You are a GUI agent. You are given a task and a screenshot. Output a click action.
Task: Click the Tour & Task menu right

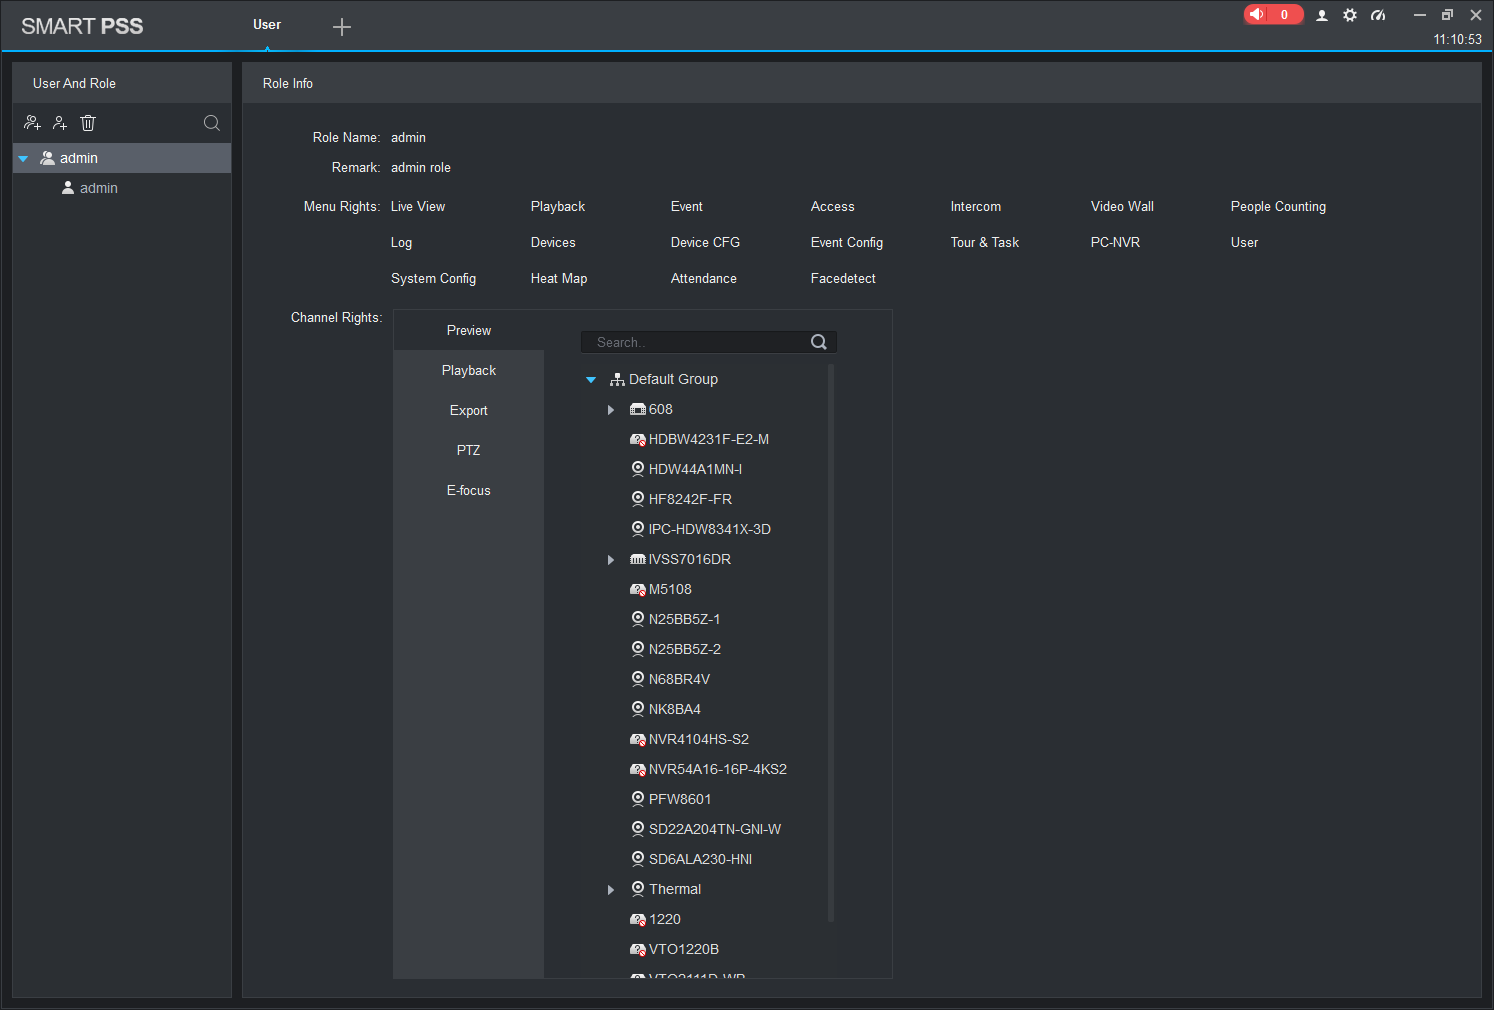pos(985,243)
